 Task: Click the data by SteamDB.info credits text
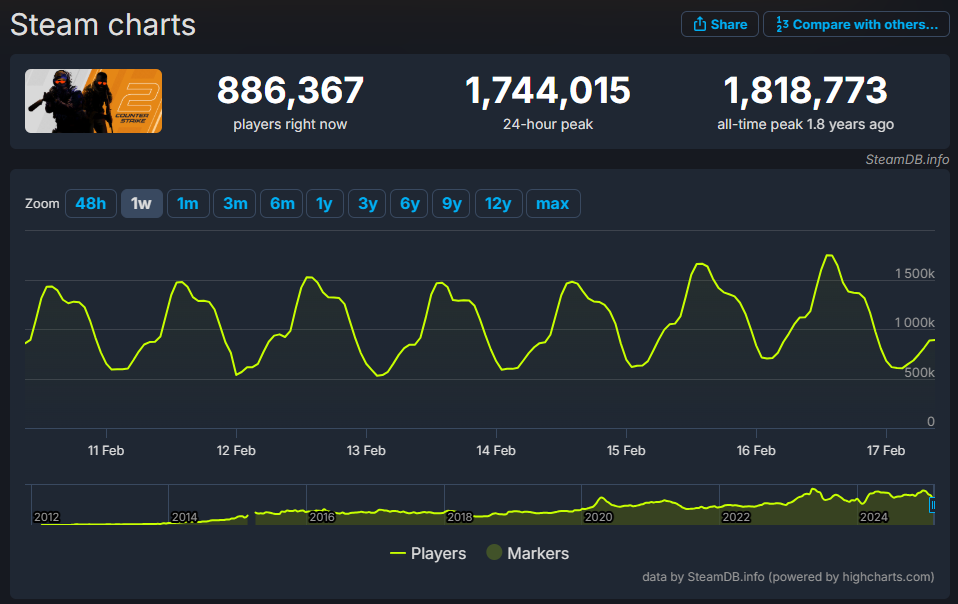pyautogui.click(x=788, y=577)
